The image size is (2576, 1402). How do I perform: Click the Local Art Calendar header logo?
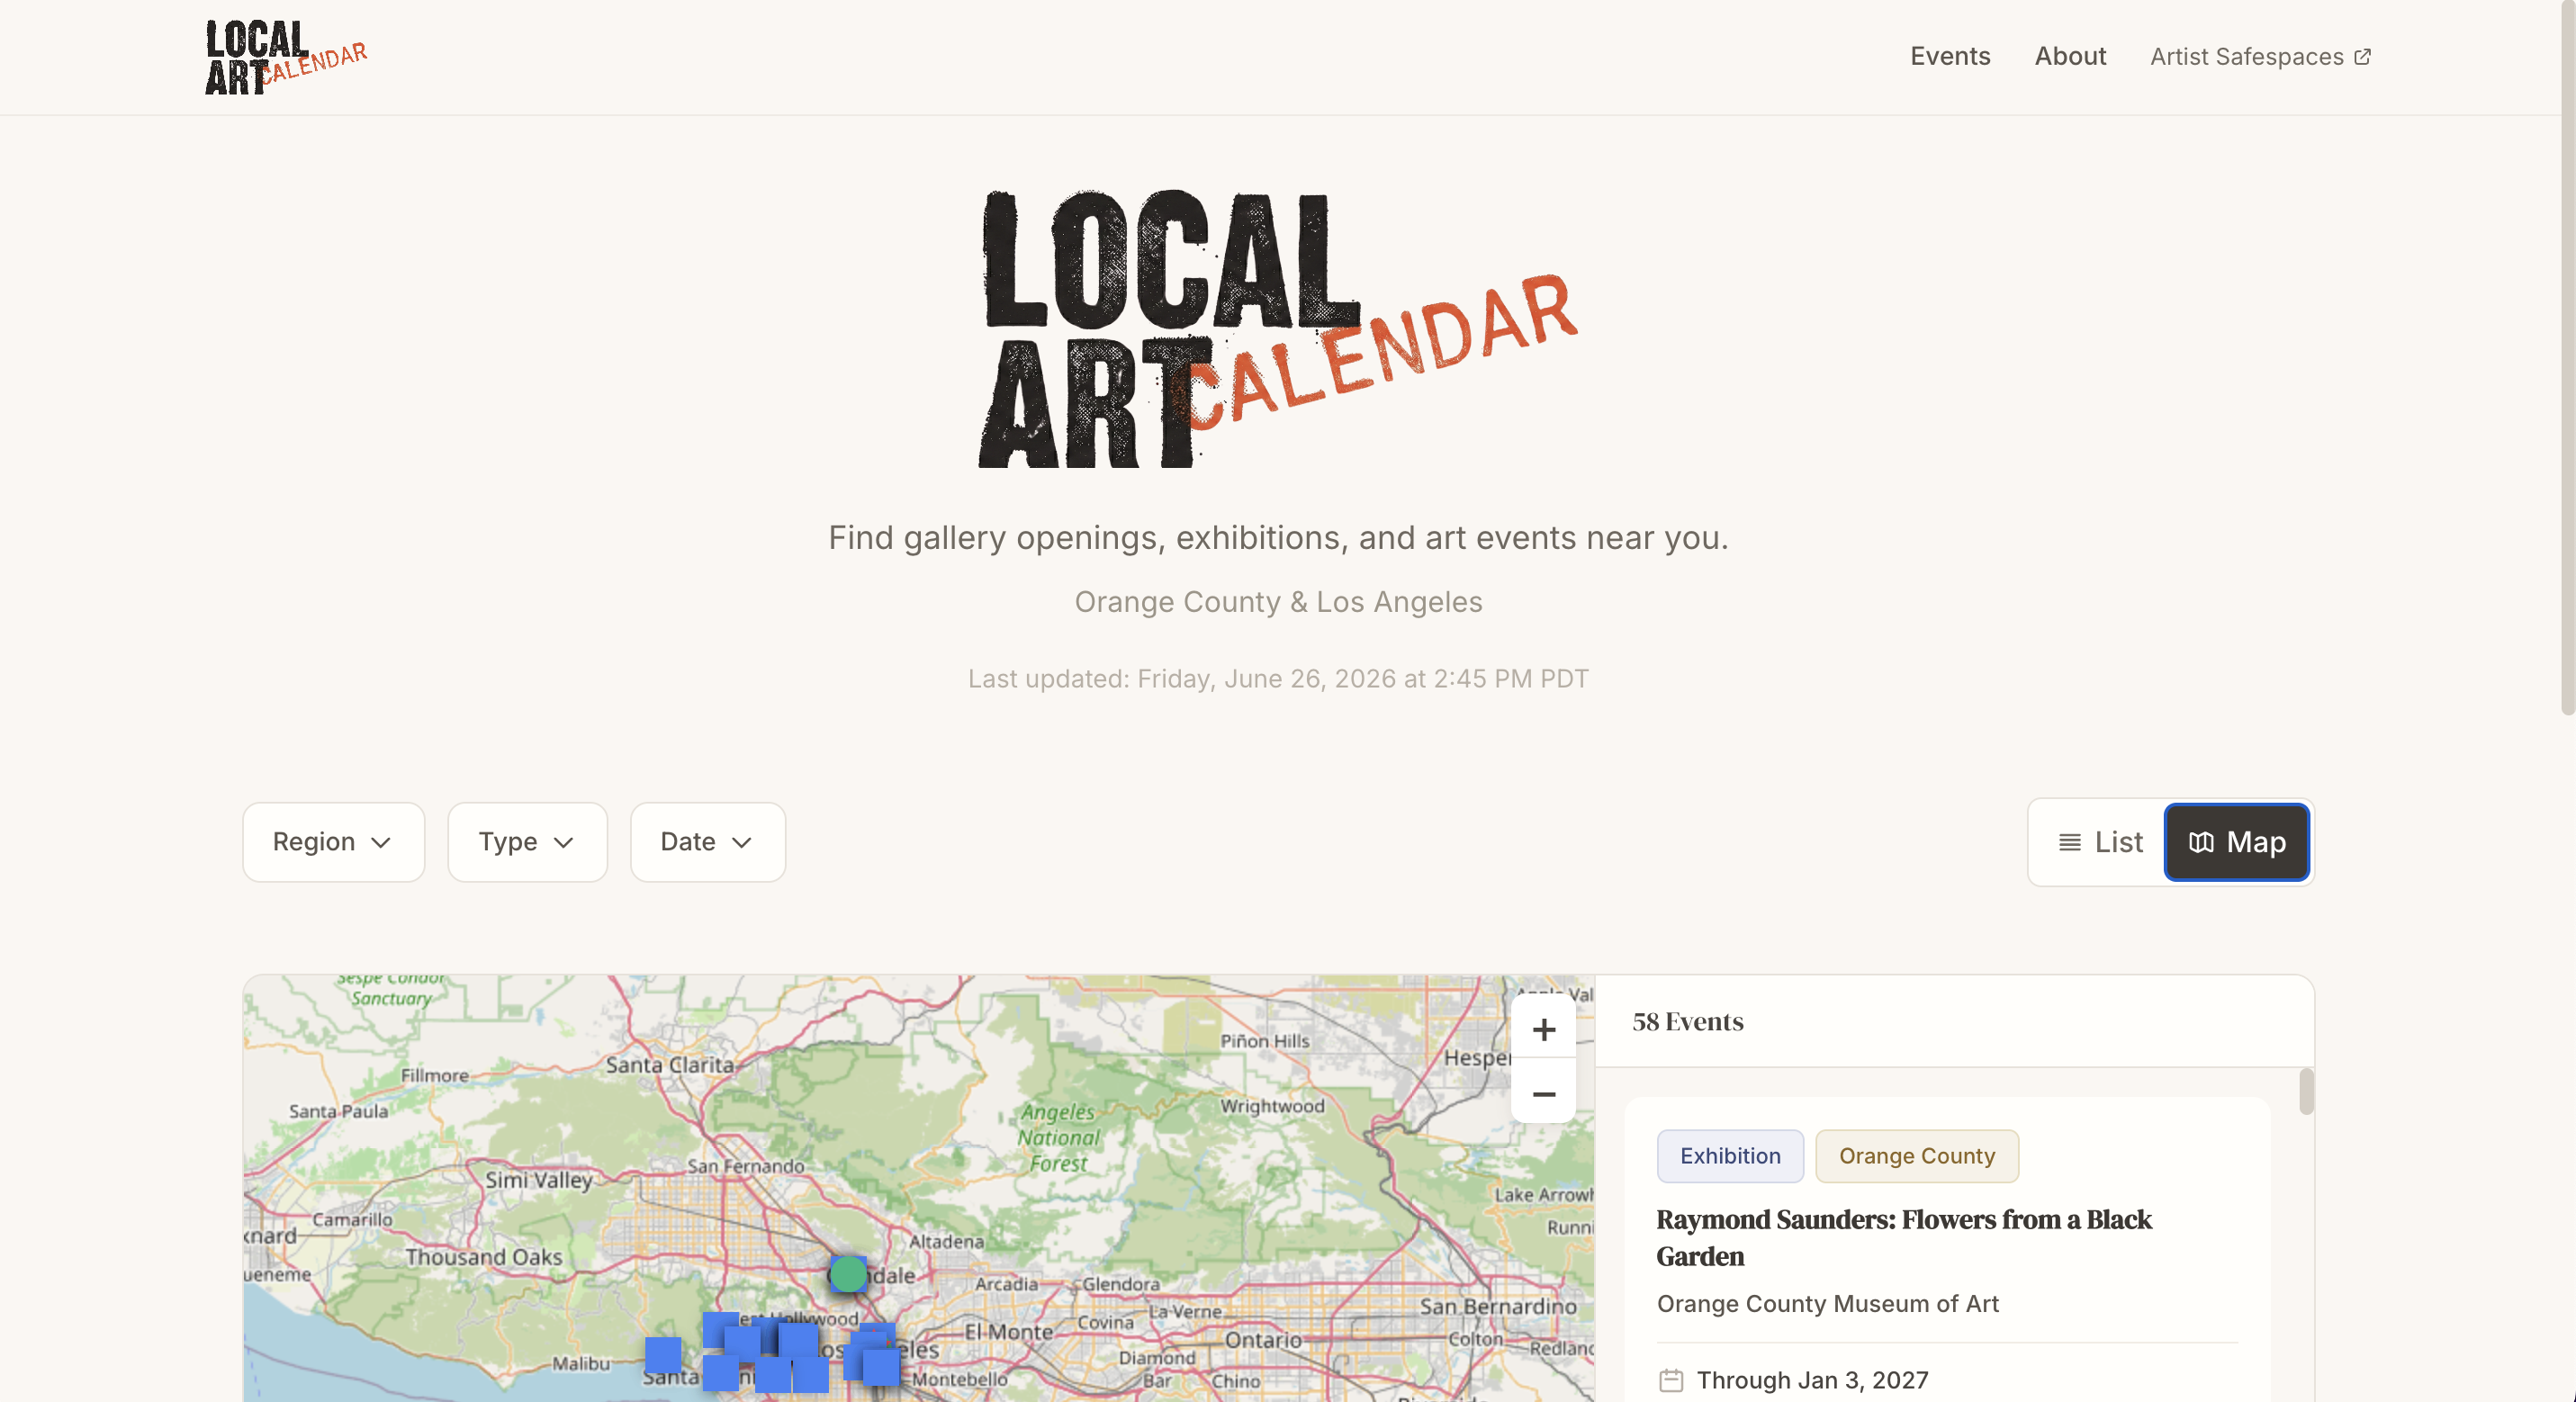pyautogui.click(x=286, y=57)
